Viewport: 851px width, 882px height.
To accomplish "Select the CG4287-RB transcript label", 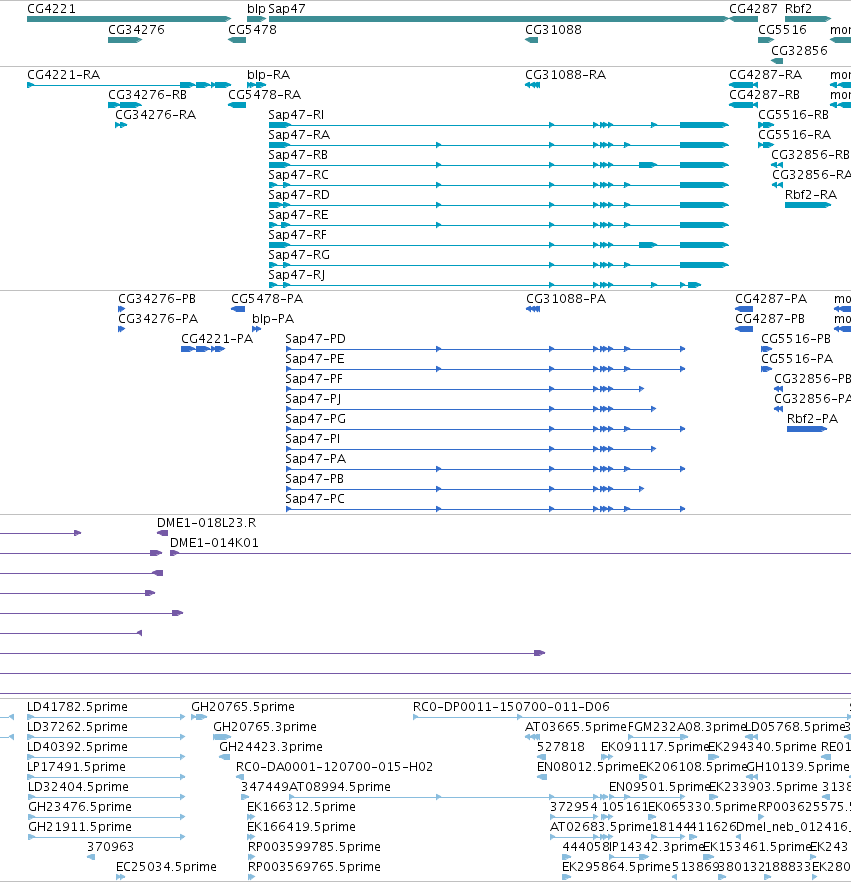I will (764, 94).
